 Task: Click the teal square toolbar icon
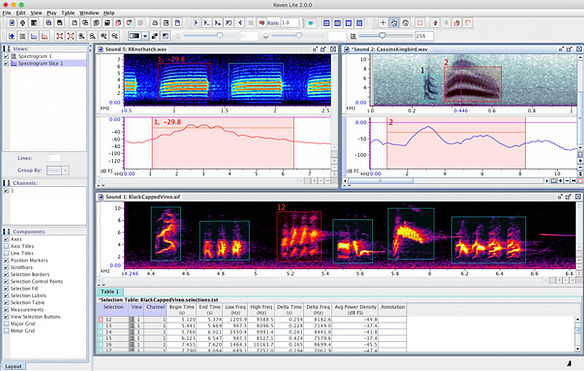coord(311,23)
